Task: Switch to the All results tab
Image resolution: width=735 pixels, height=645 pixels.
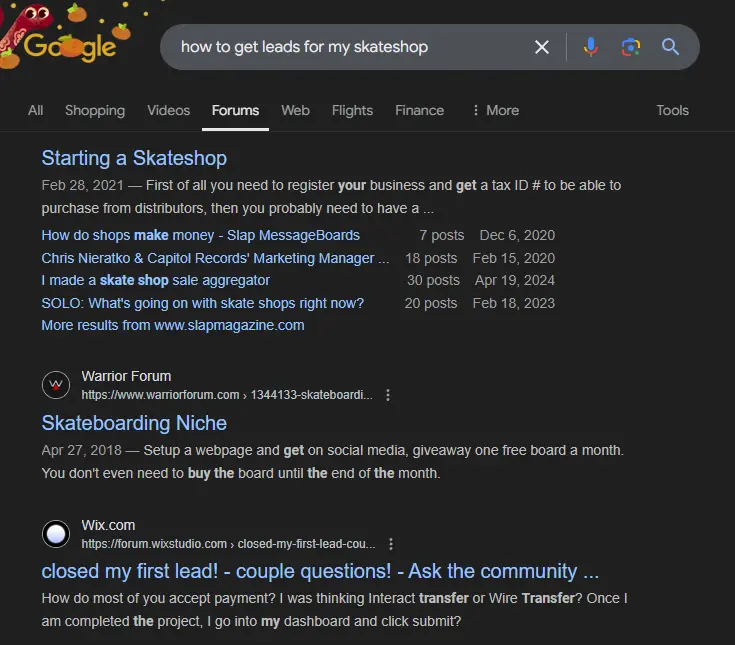Action: [36, 110]
